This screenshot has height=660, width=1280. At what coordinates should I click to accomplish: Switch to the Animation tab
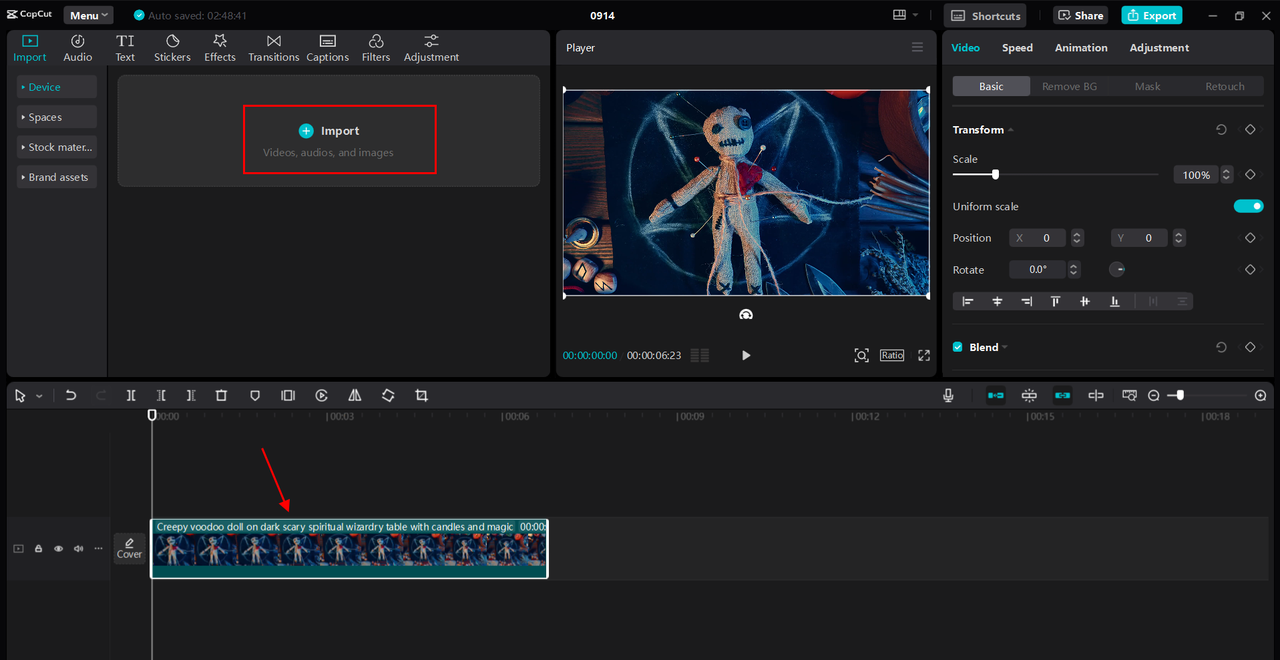tap(1081, 48)
